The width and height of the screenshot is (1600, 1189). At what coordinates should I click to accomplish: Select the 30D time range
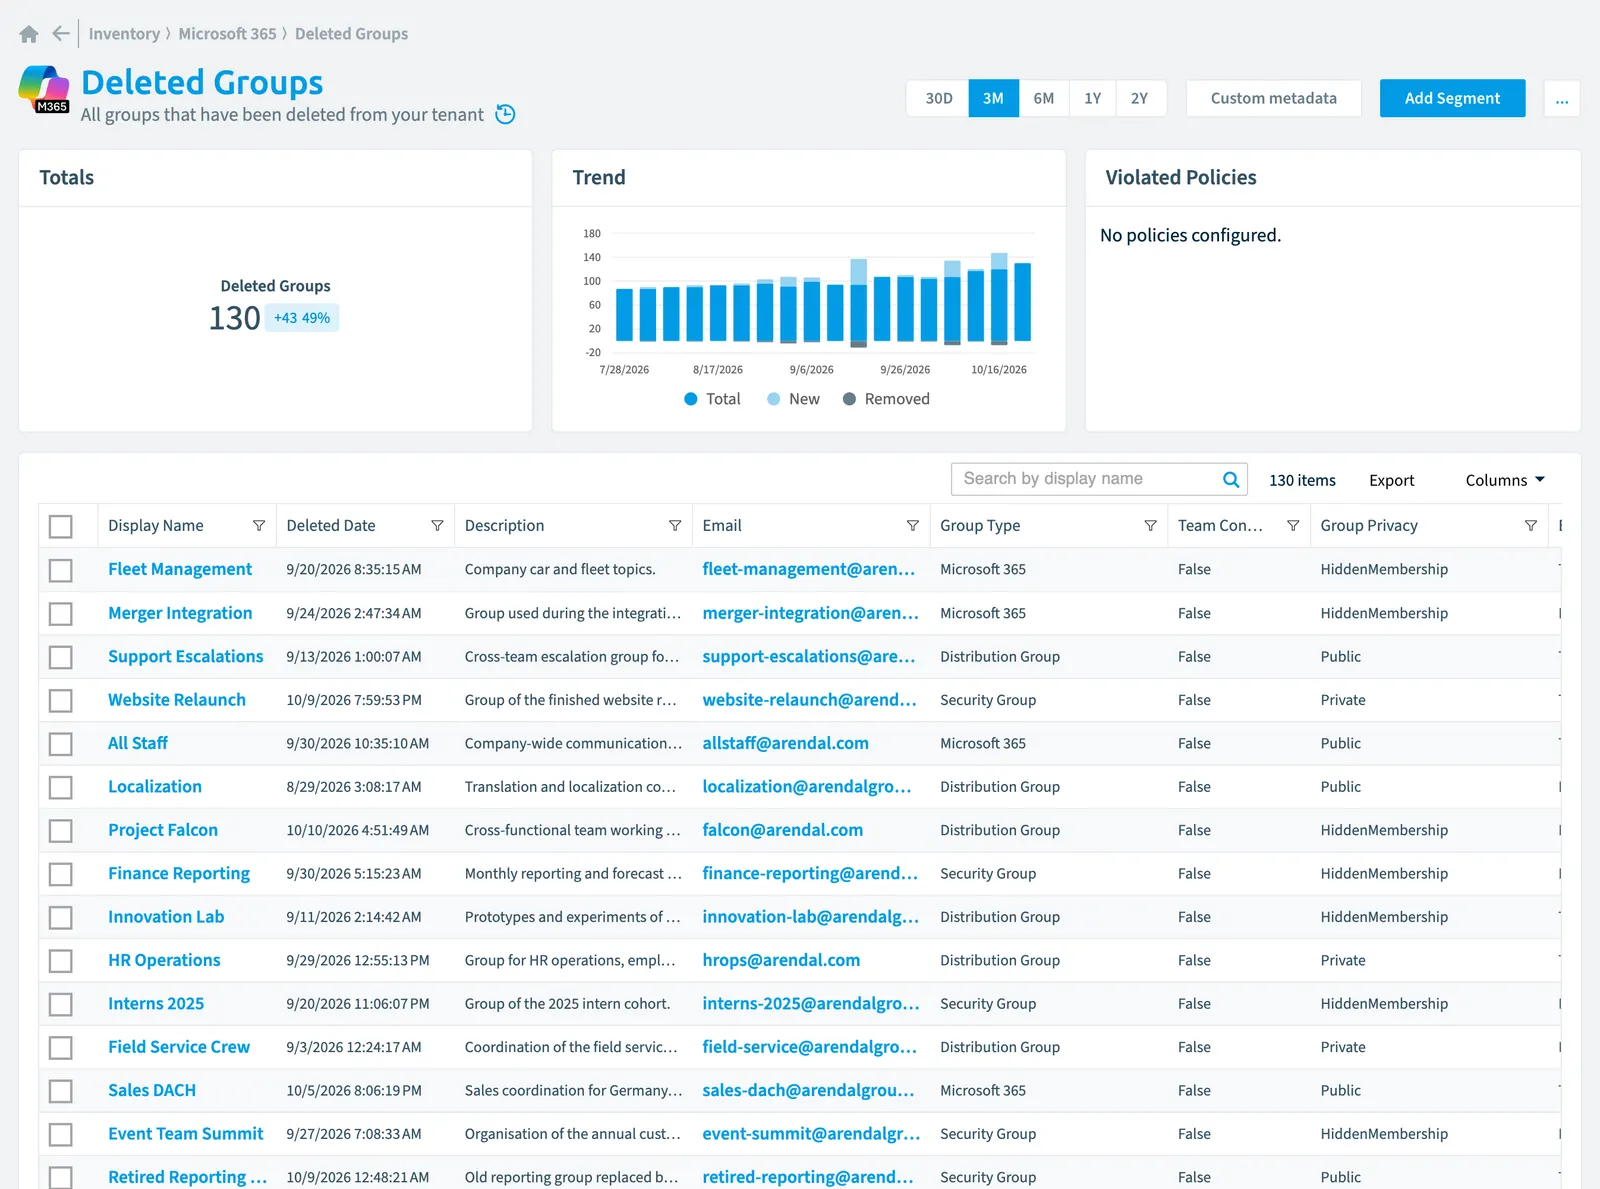click(938, 99)
